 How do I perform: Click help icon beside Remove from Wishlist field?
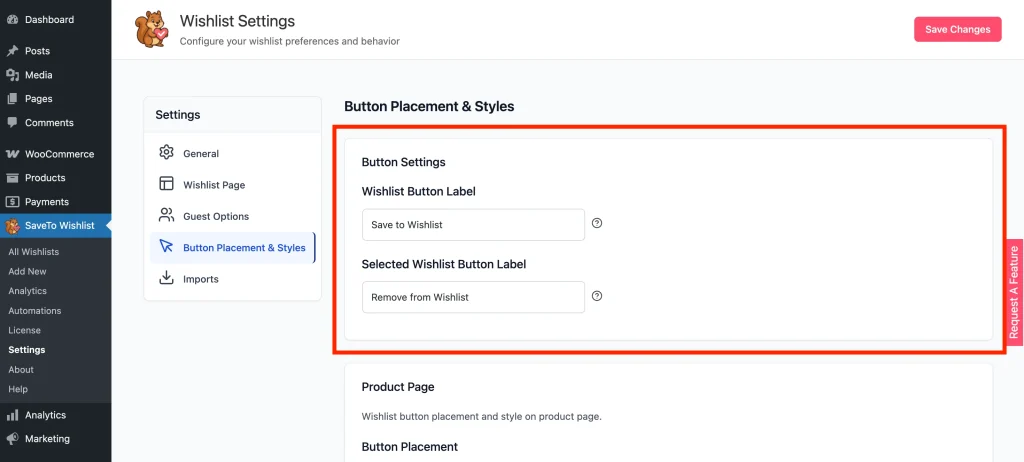(597, 296)
